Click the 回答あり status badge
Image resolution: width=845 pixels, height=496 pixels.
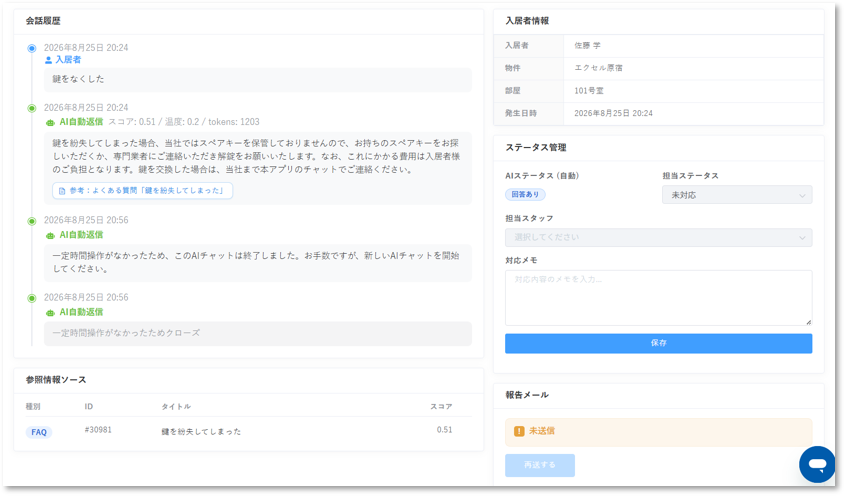[x=525, y=195]
